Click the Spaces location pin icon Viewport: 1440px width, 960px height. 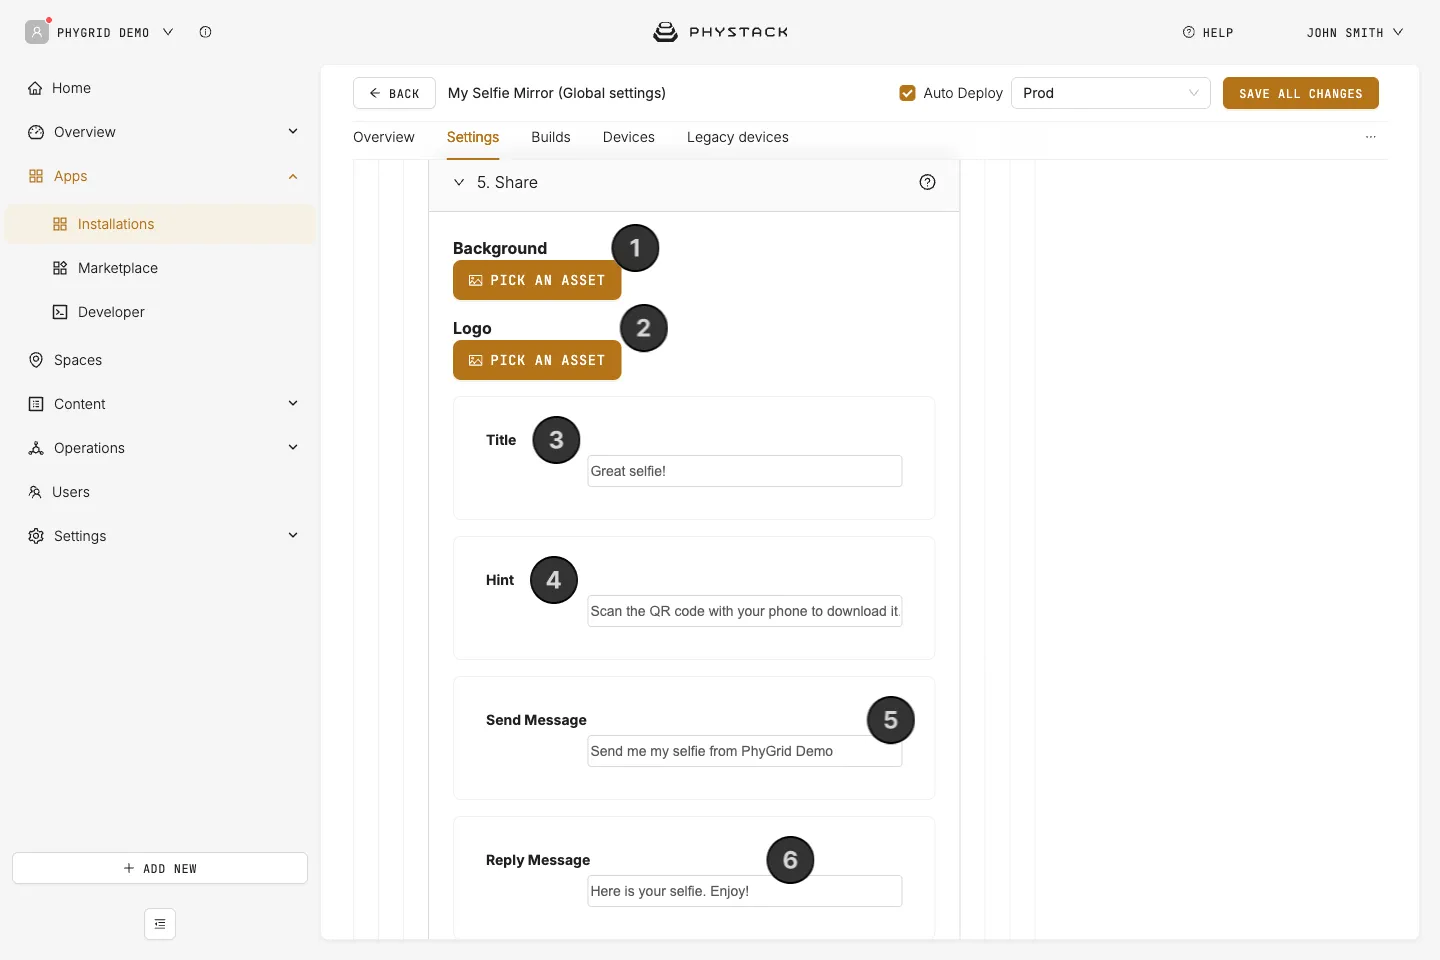36,360
